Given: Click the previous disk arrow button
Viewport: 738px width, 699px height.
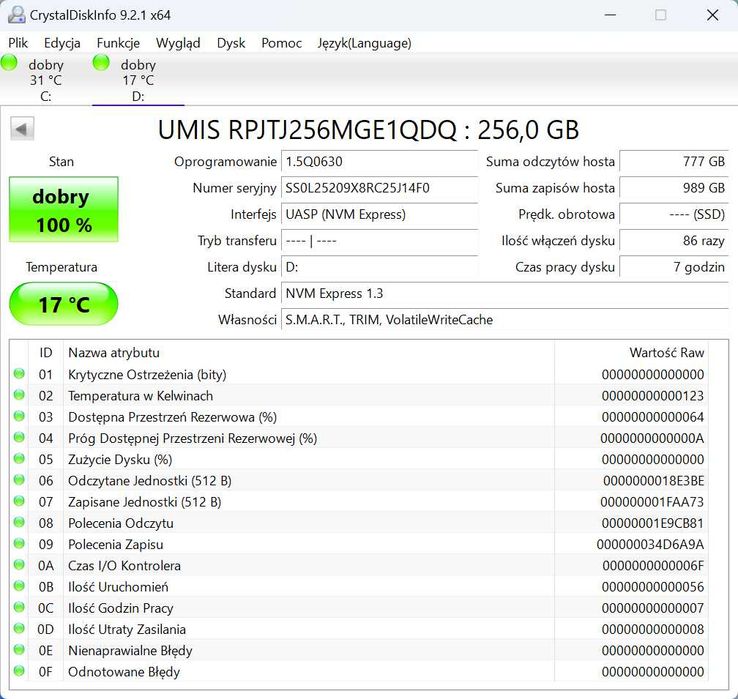Looking at the screenshot, I should pyautogui.click(x=22, y=129).
